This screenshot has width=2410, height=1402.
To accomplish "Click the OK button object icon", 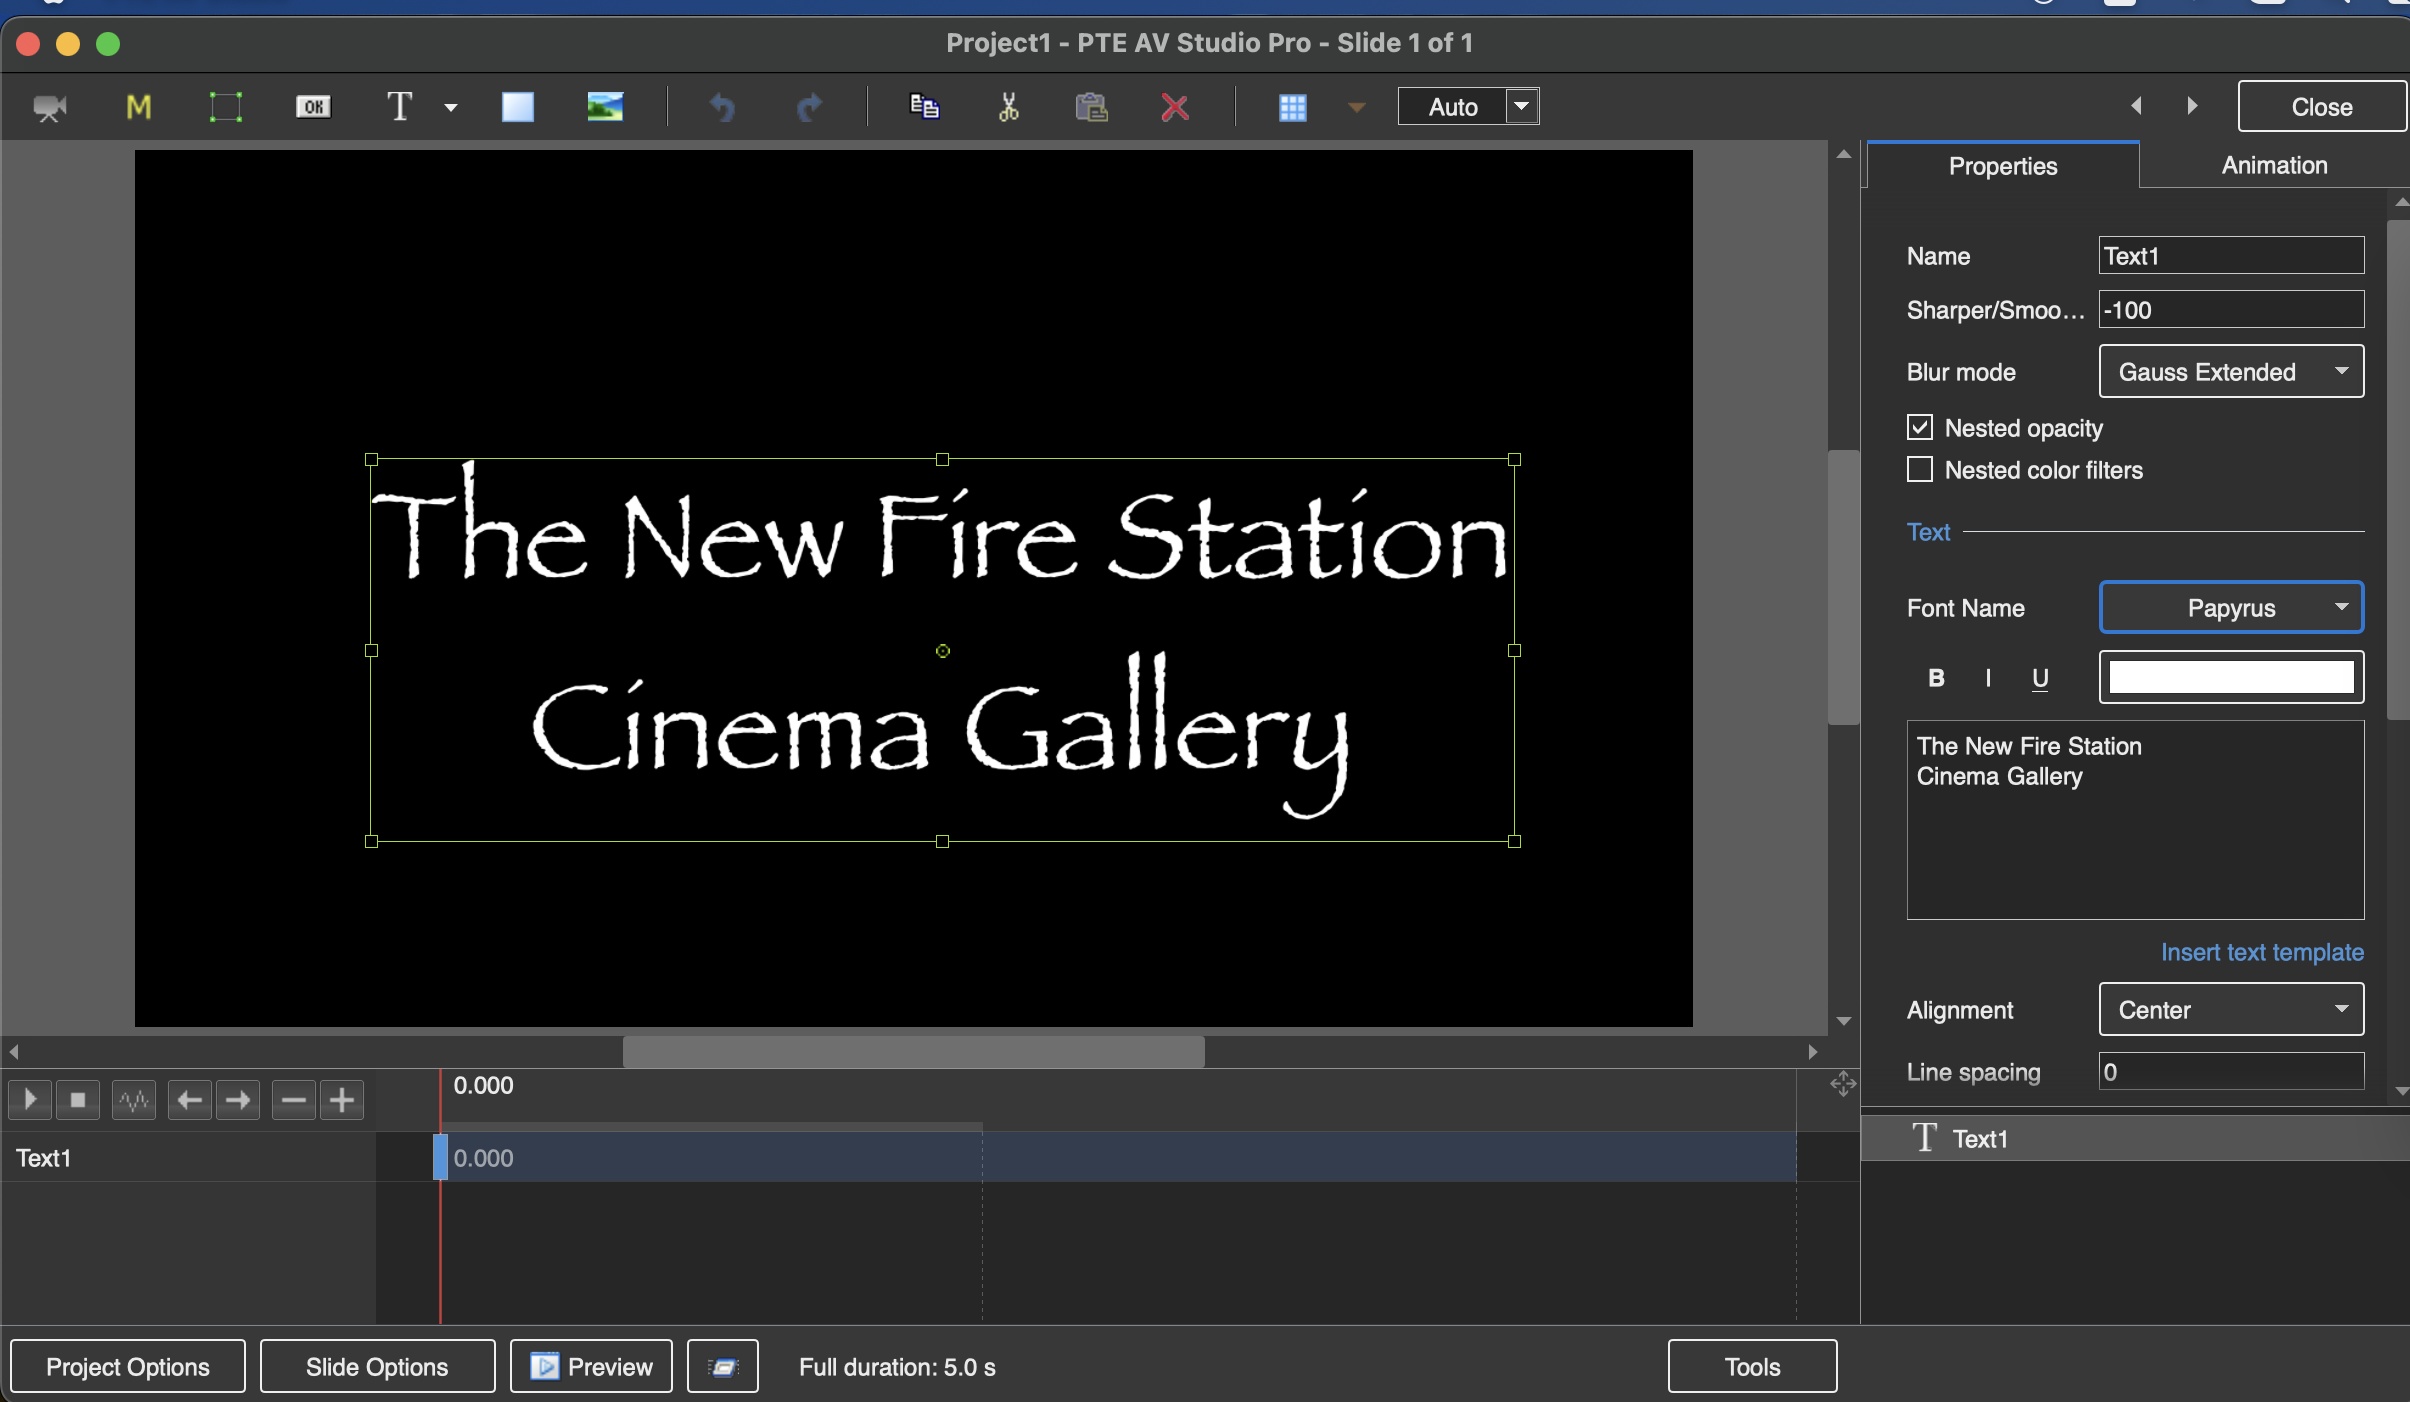I will pos(313,107).
